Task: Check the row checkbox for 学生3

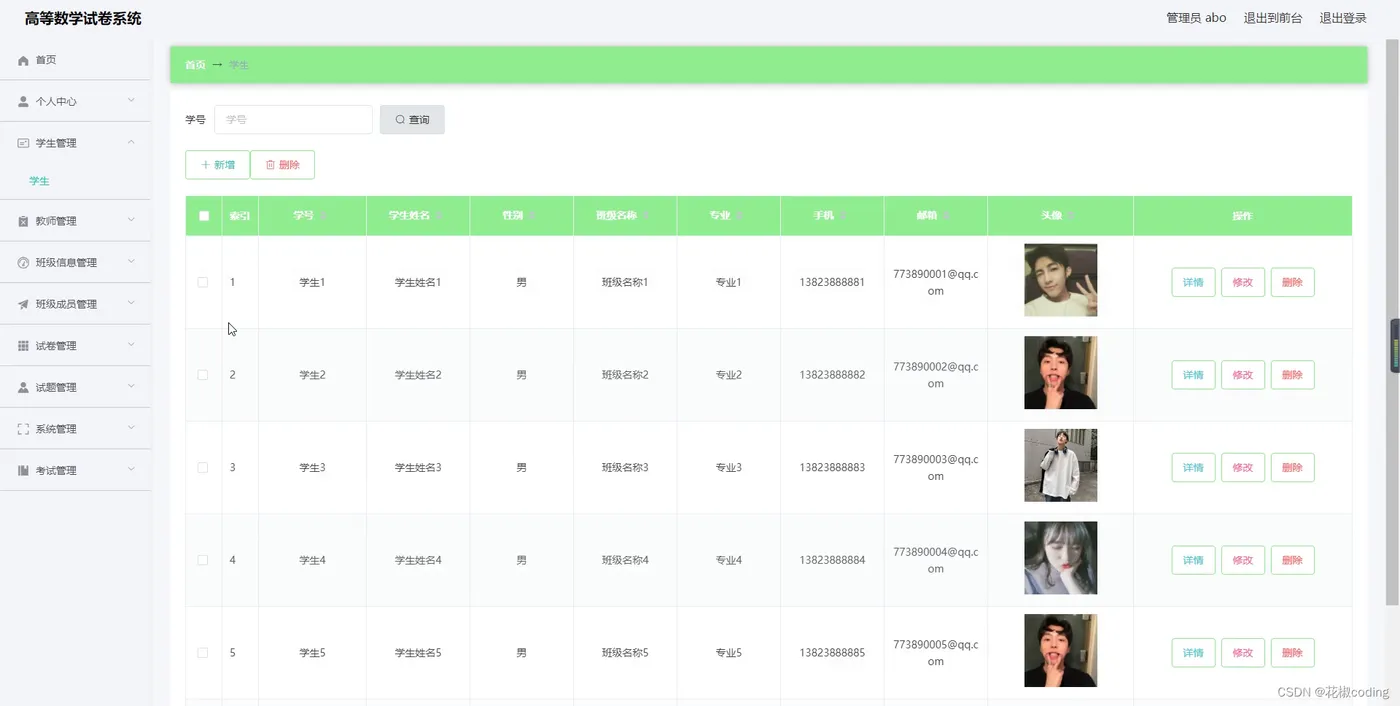Action: 203,468
